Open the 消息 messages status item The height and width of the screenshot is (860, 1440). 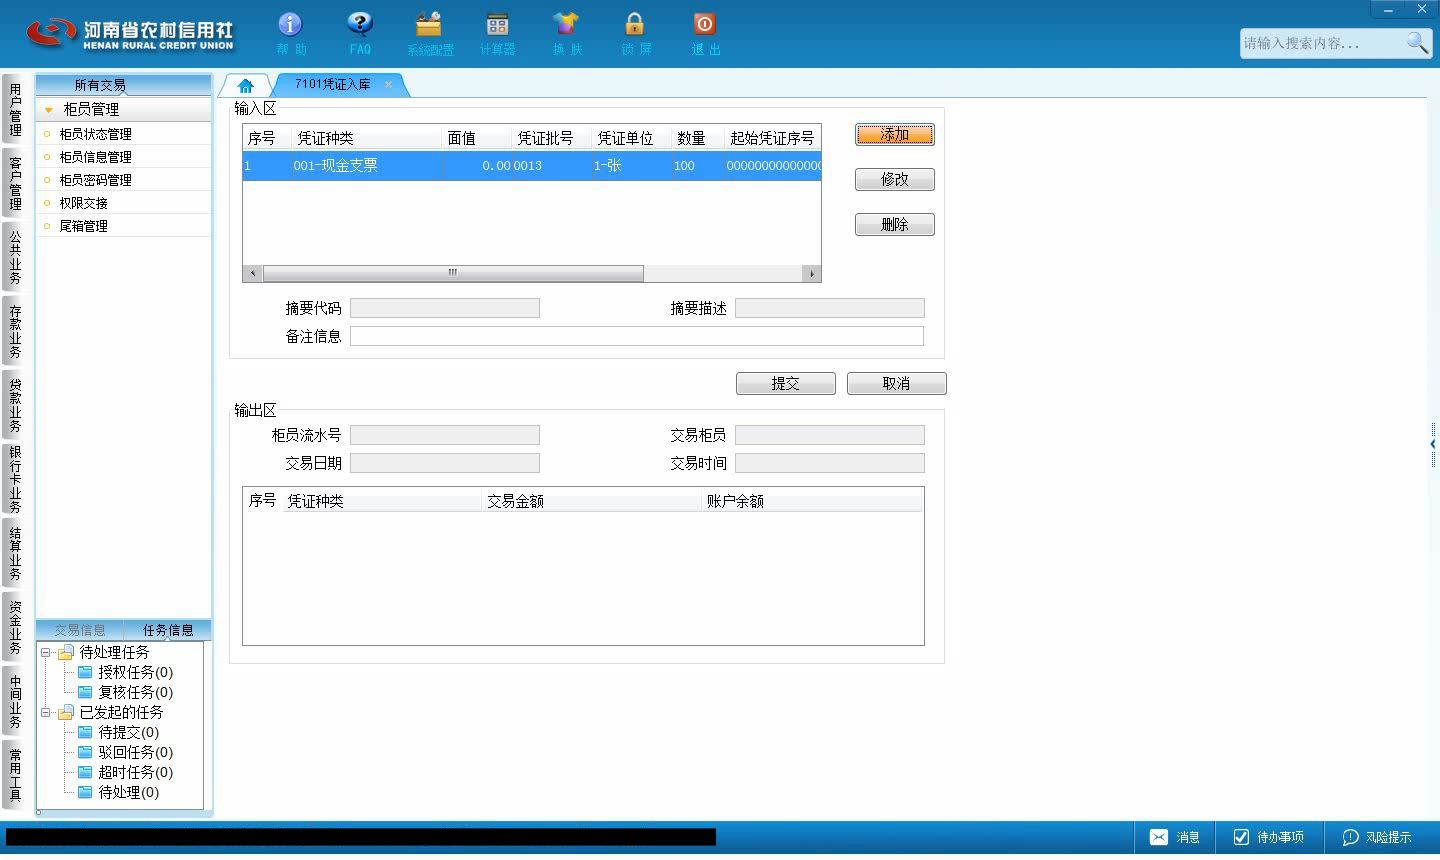click(x=1175, y=837)
